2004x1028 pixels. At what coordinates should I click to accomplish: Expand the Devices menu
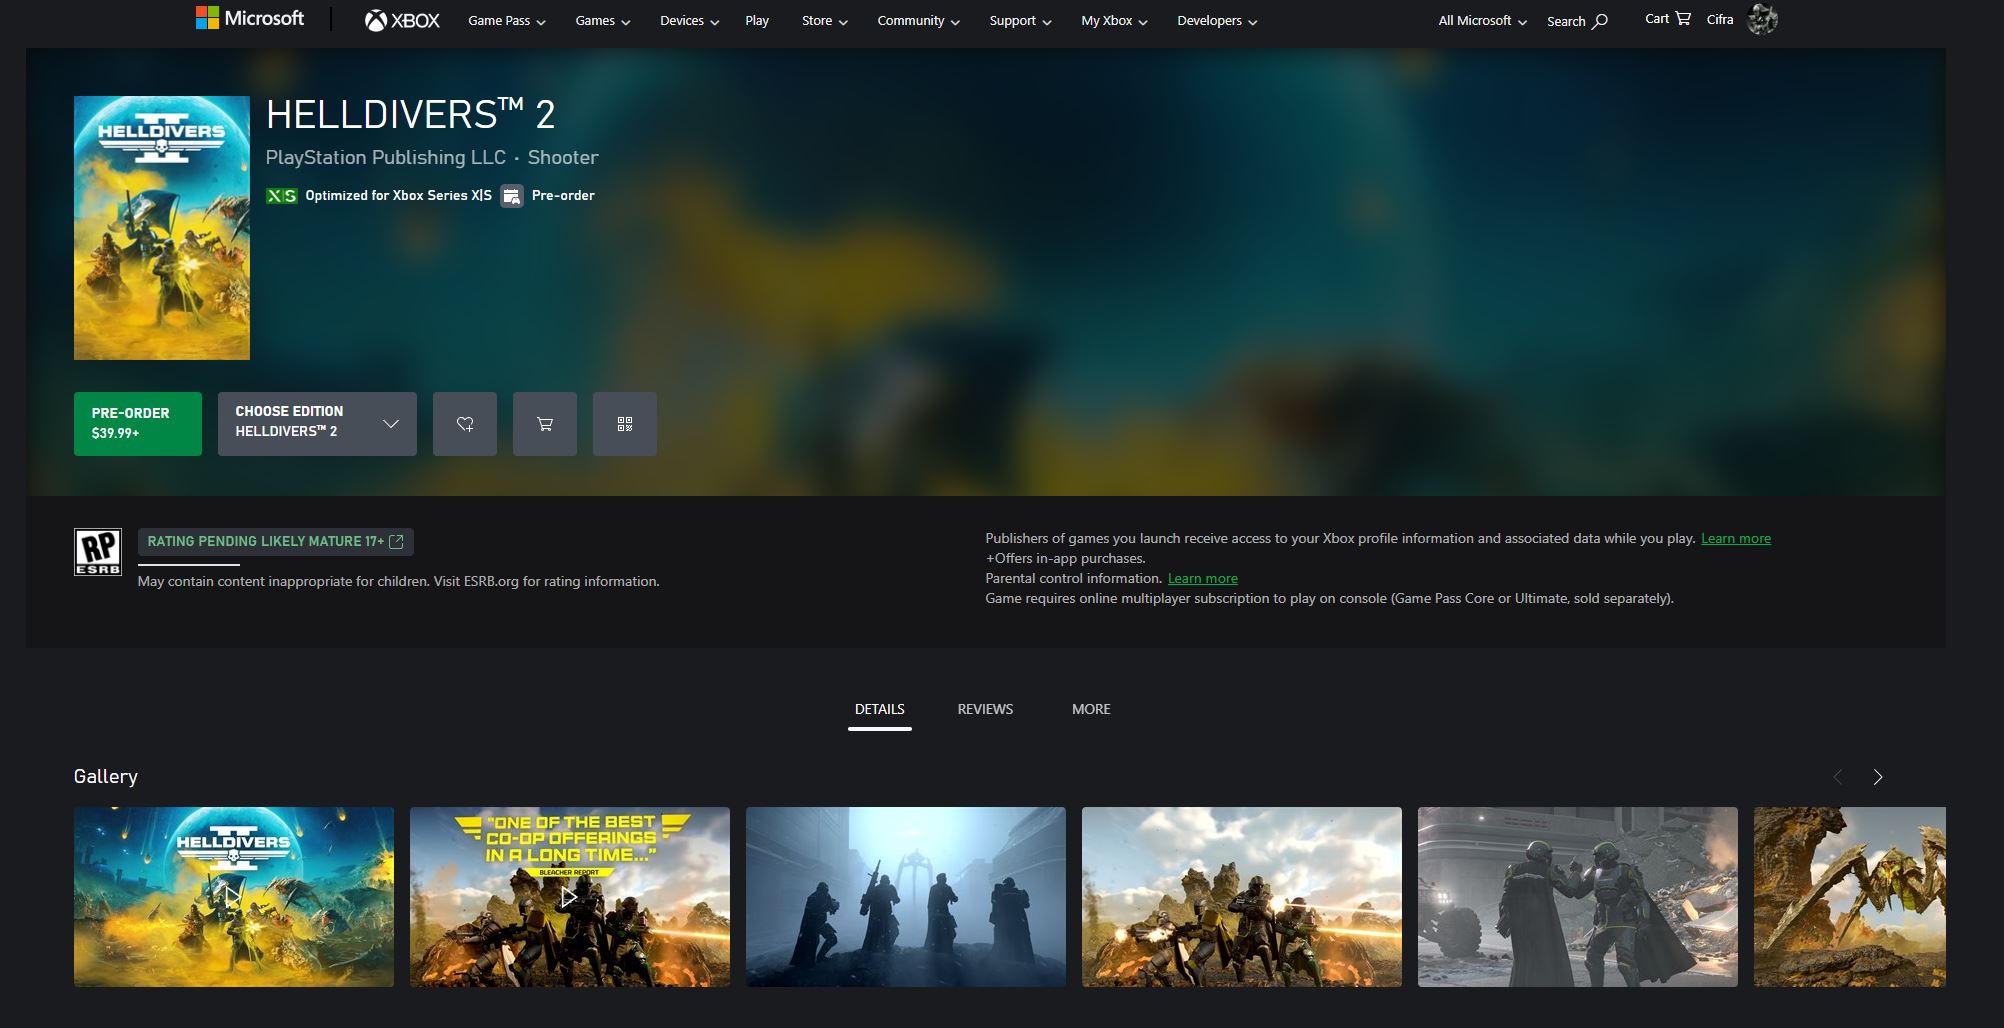(689, 20)
